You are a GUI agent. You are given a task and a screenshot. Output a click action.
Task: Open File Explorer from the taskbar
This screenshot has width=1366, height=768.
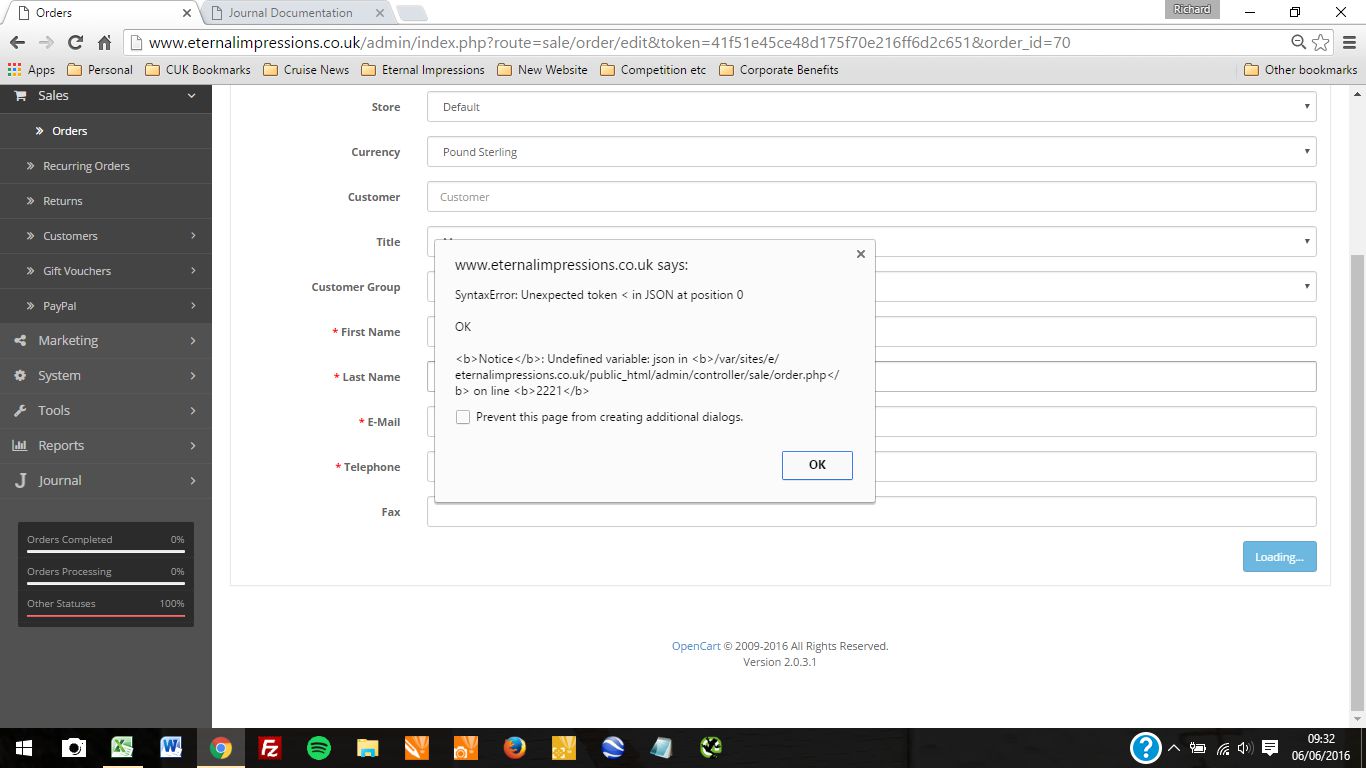[x=367, y=747]
